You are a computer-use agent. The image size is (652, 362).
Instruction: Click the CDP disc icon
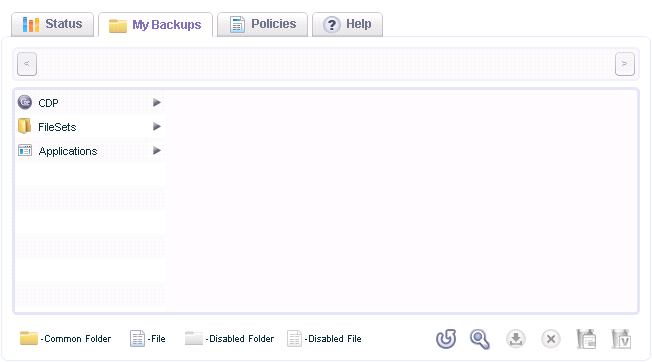point(25,102)
